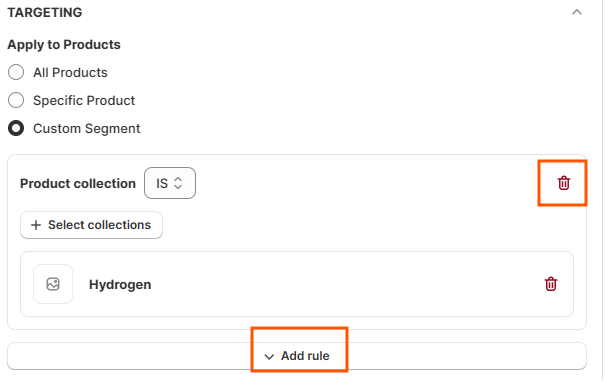Click the Apply to Products heading
Image resolution: width=607 pixels, height=382 pixels.
point(64,45)
